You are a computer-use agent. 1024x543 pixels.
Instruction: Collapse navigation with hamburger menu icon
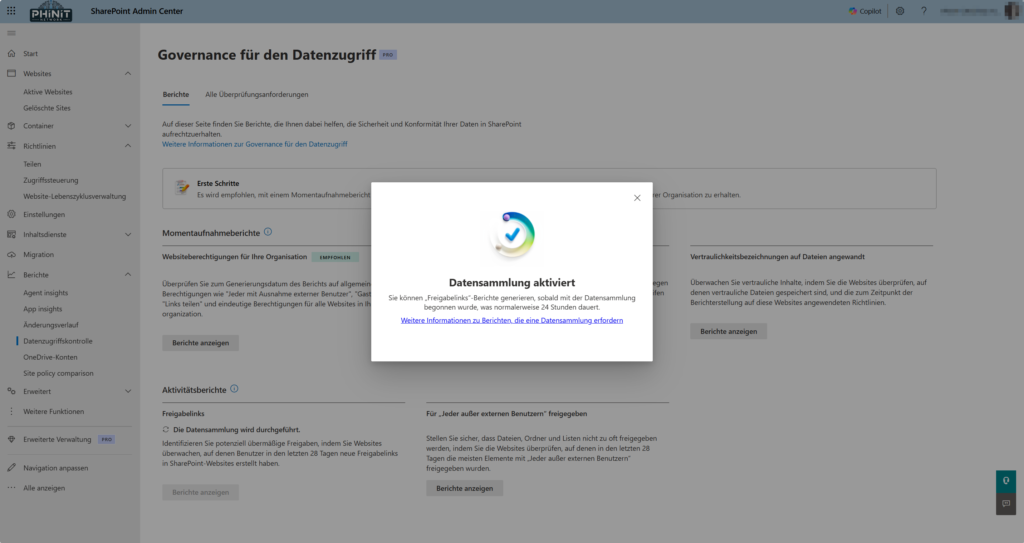11,34
